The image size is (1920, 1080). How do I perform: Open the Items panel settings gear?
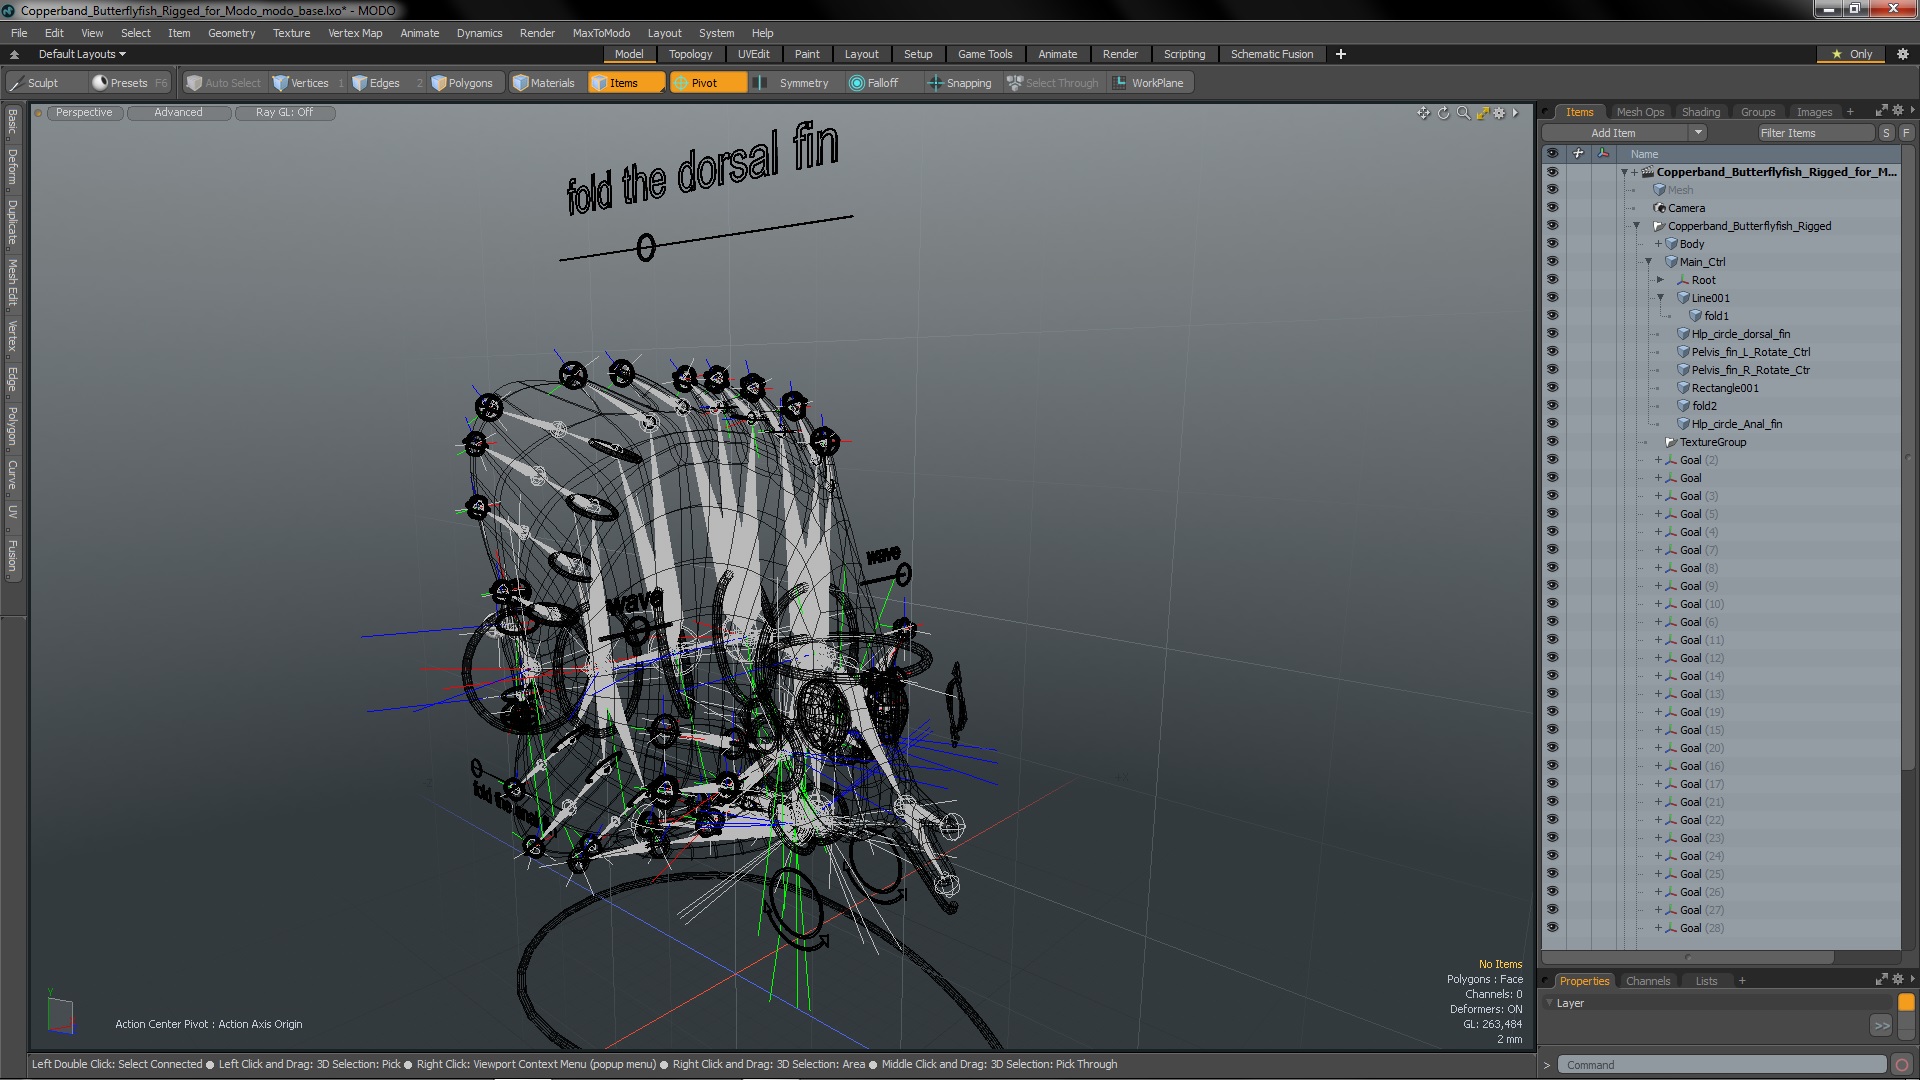(1897, 111)
